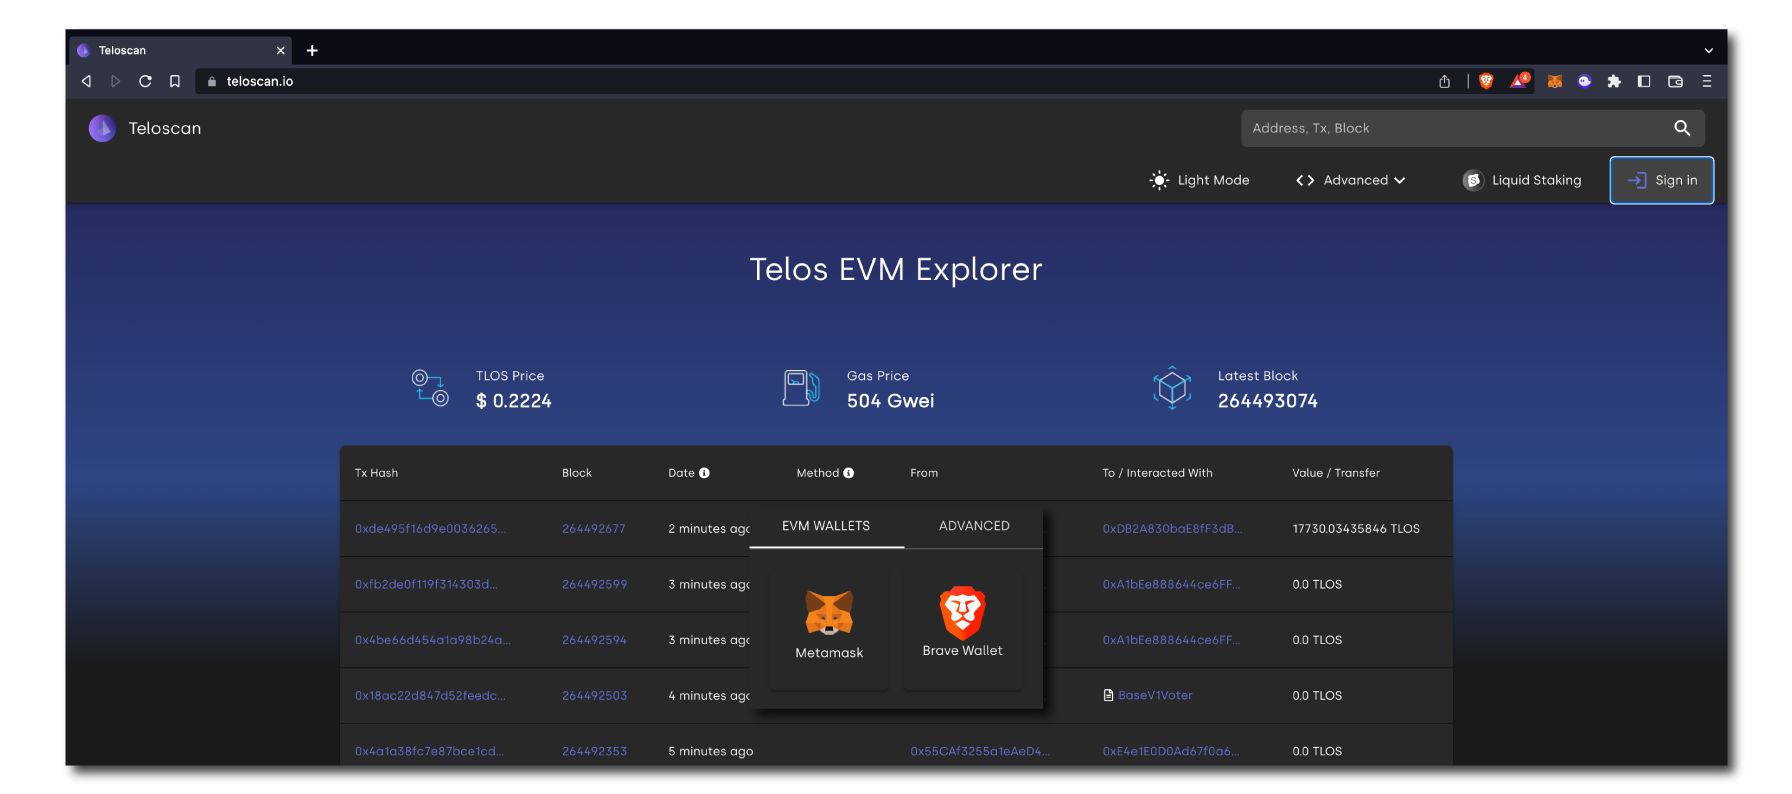The height and width of the screenshot is (794, 1792).
Task: Click the 17730.03435846 TLOS value
Action: (x=1356, y=529)
